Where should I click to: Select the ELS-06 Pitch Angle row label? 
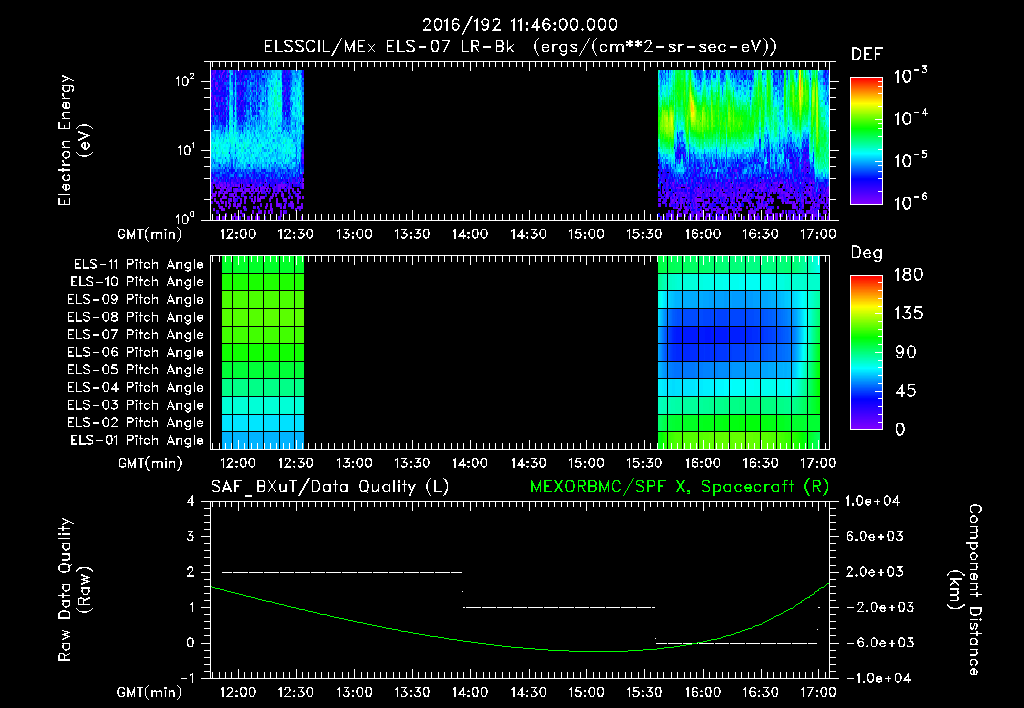[136, 353]
